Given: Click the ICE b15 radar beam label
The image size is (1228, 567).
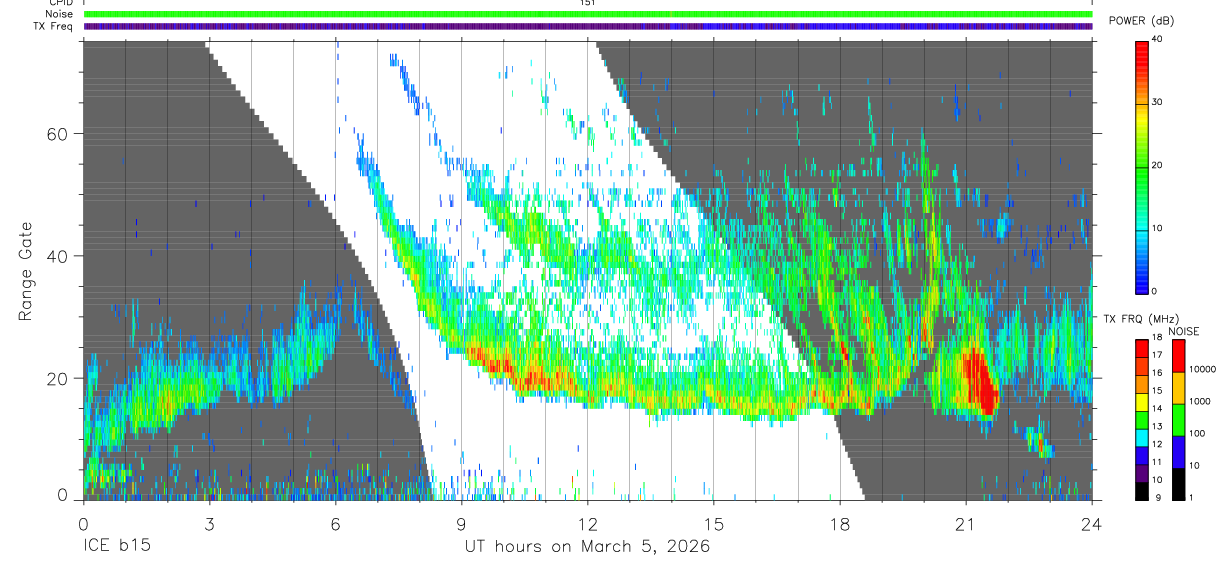Looking at the screenshot, I should (x=117, y=547).
